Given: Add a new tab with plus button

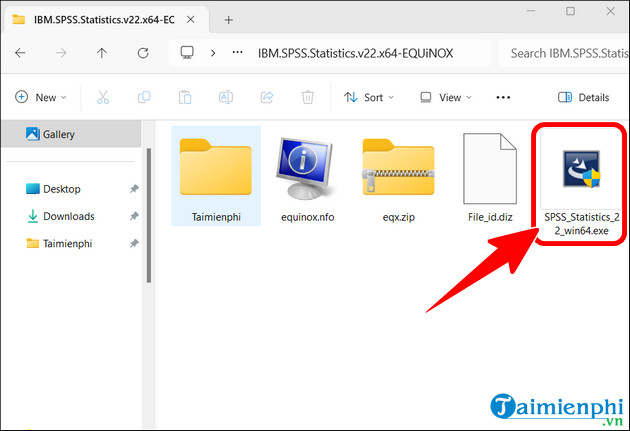Looking at the screenshot, I should pyautogui.click(x=229, y=20).
